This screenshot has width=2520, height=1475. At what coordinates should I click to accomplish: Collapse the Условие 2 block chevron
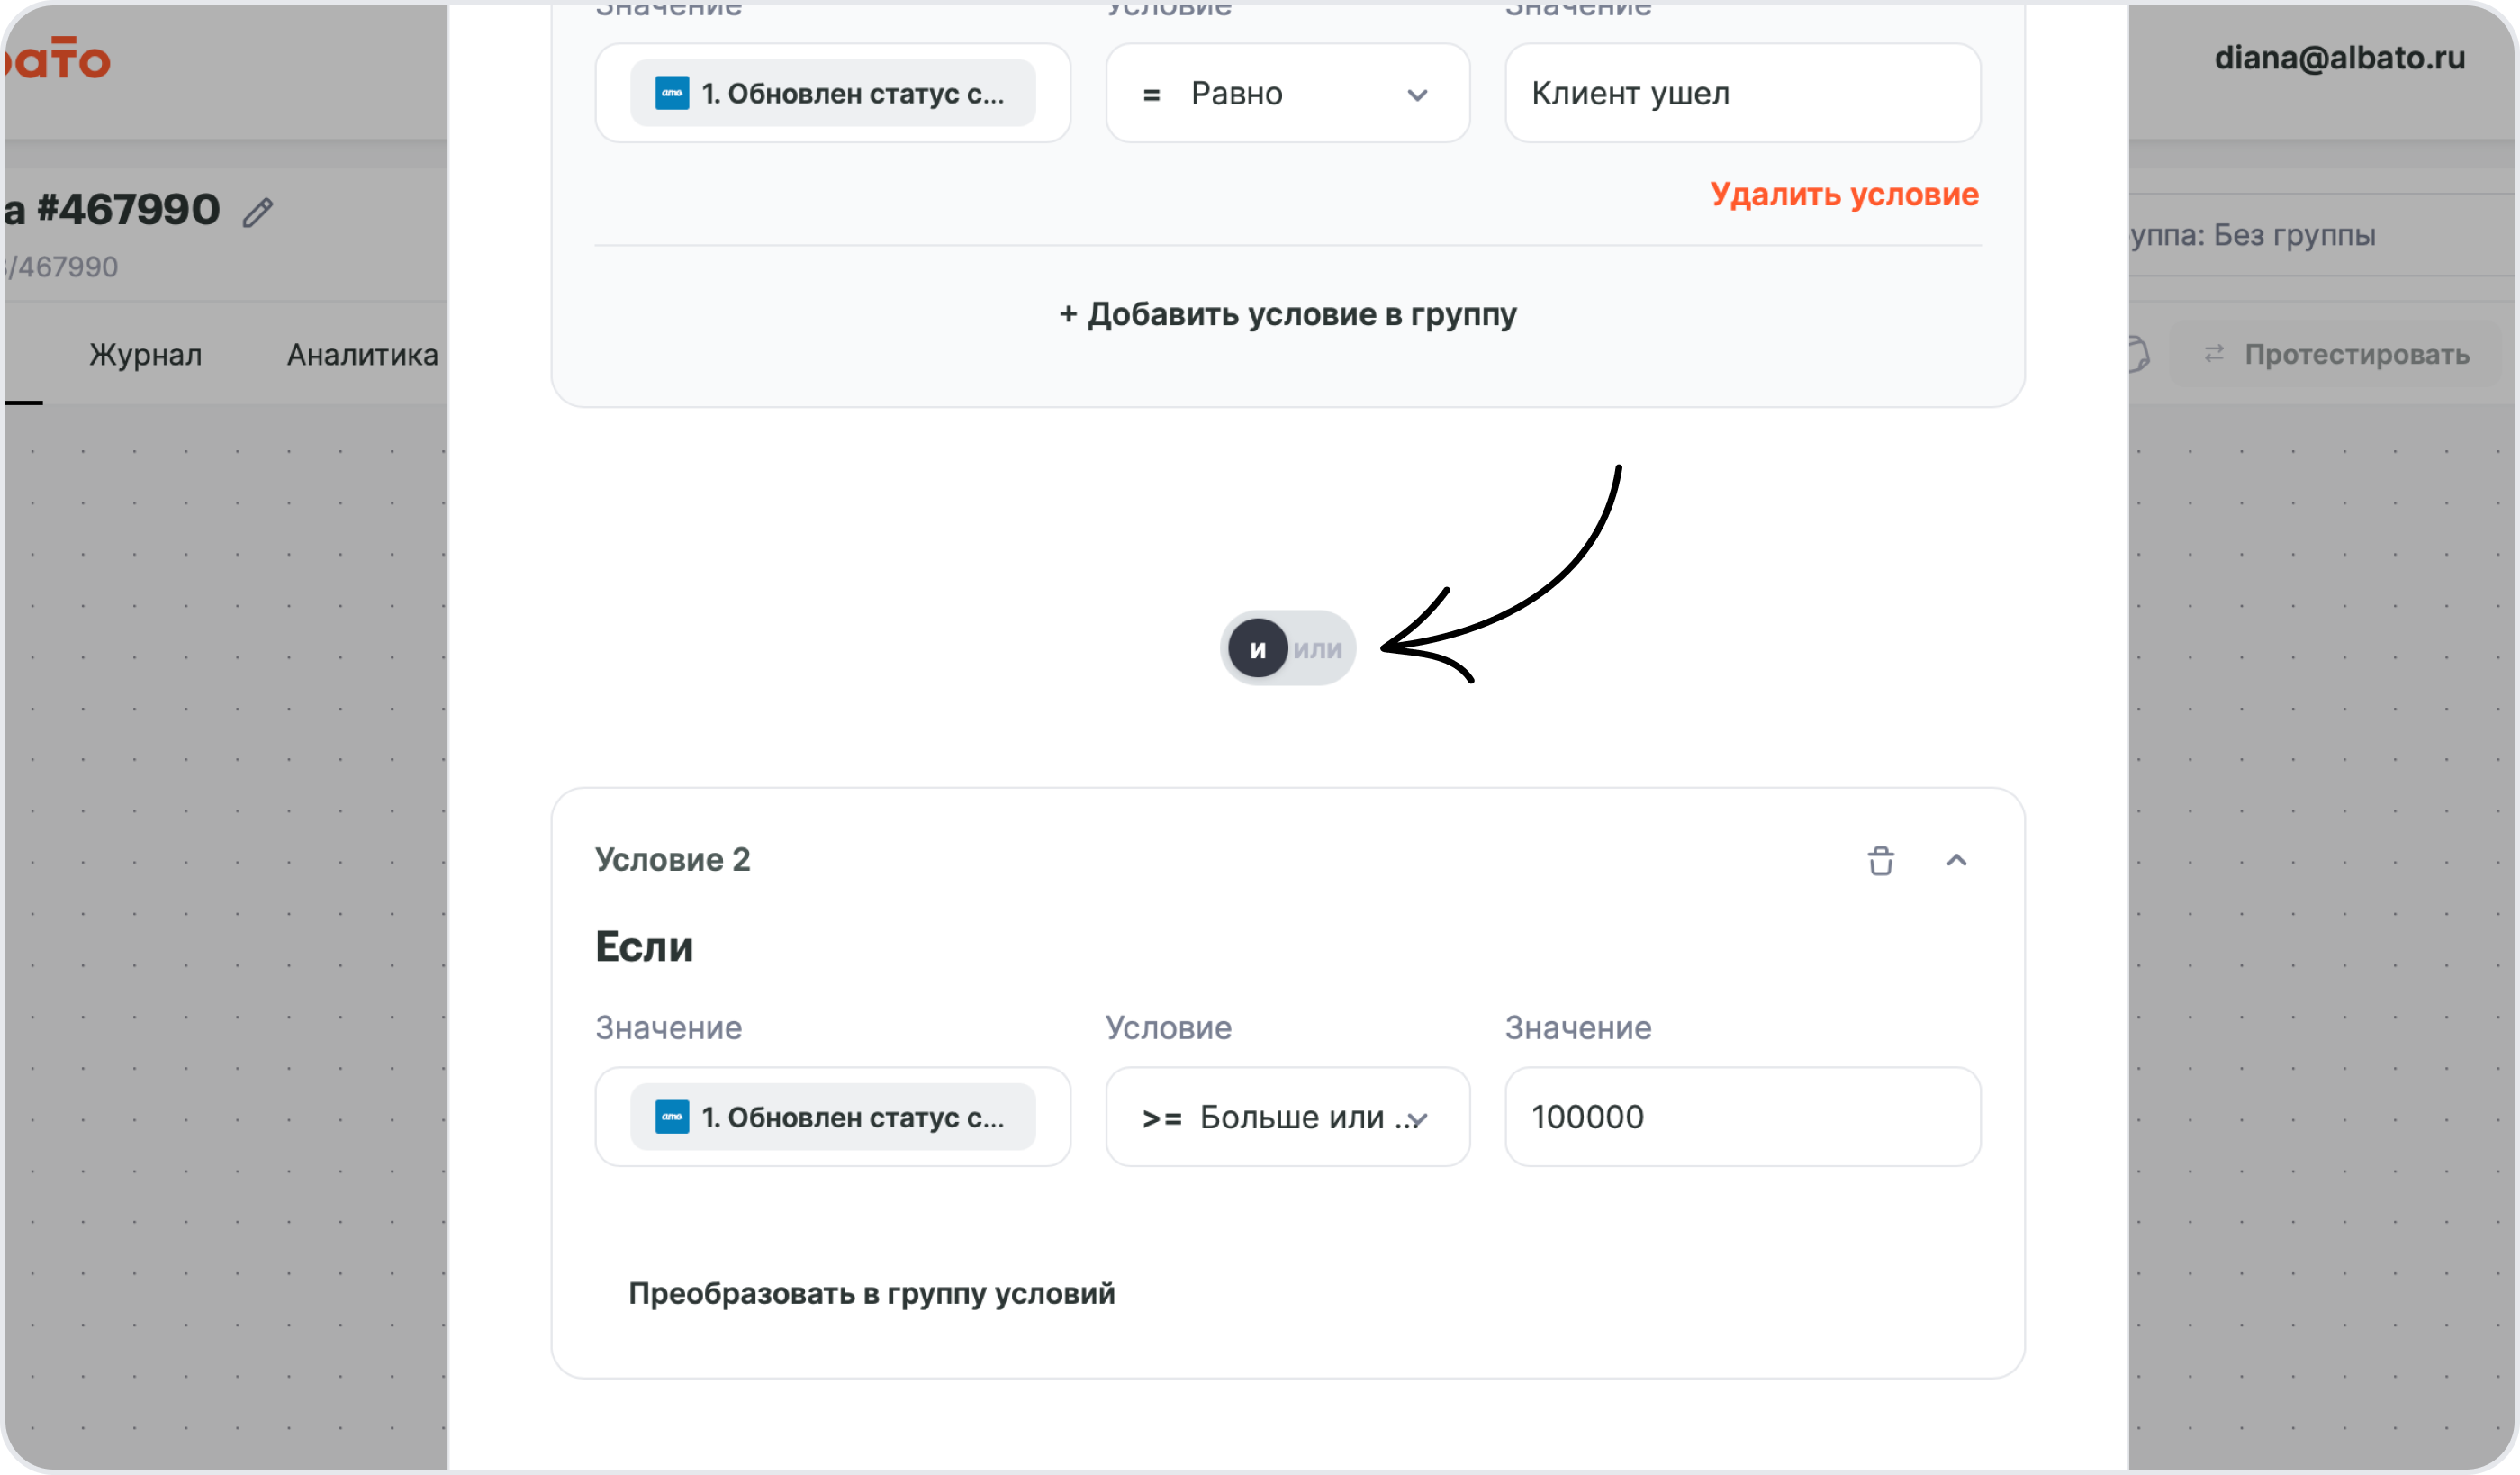(1956, 860)
